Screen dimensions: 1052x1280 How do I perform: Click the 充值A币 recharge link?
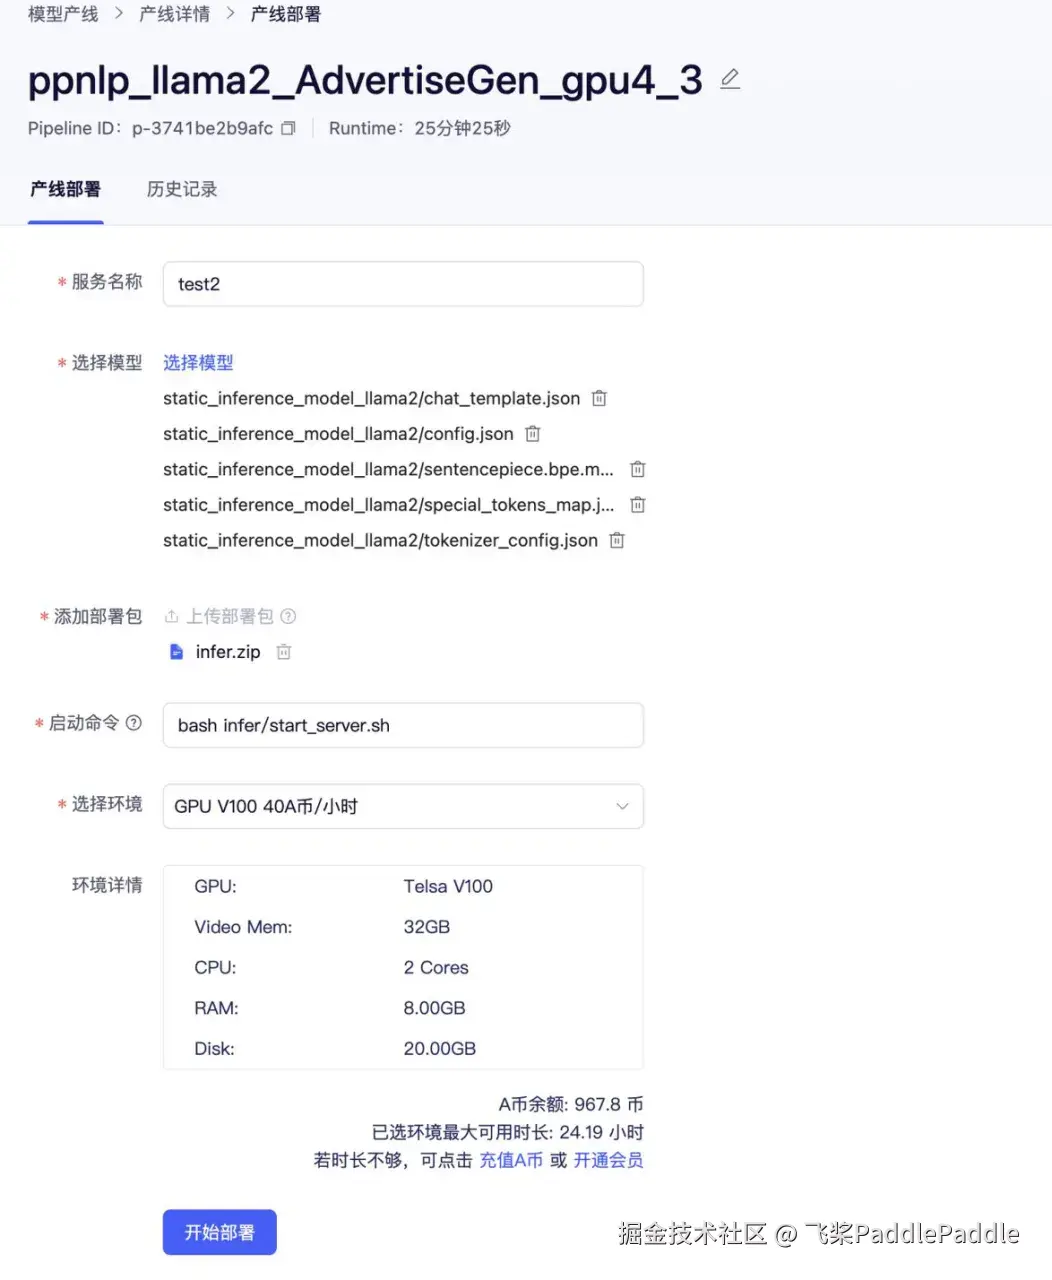[x=511, y=1160]
